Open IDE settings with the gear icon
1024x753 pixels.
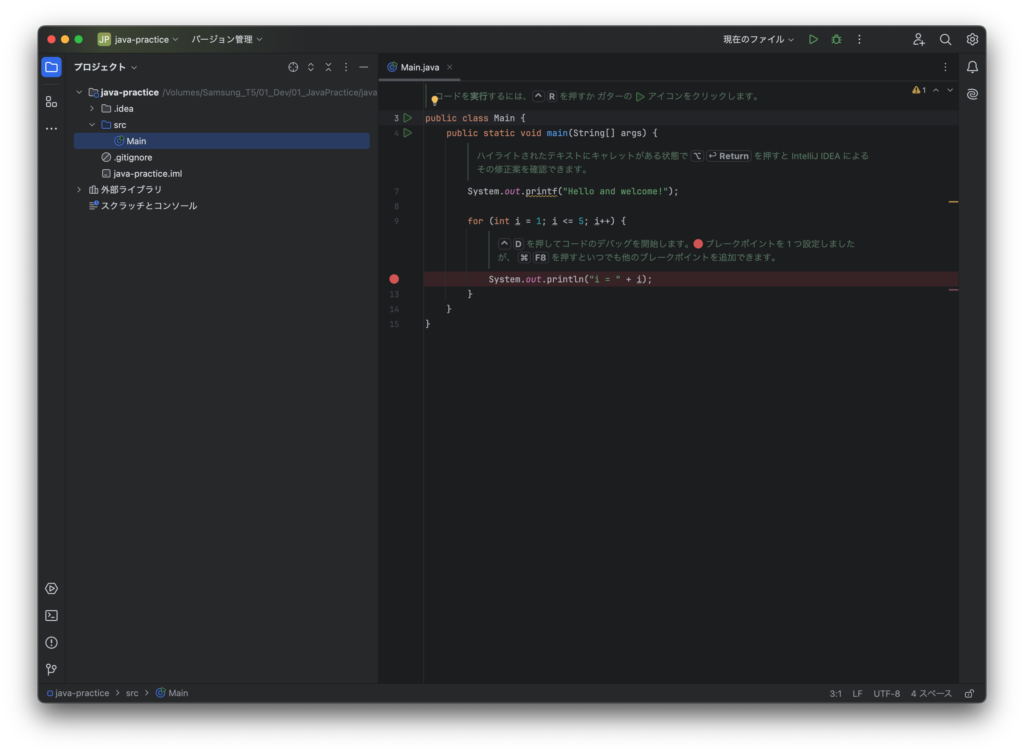tap(971, 39)
